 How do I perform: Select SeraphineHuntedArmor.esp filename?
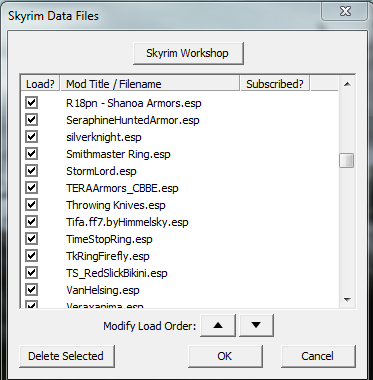[133, 120]
